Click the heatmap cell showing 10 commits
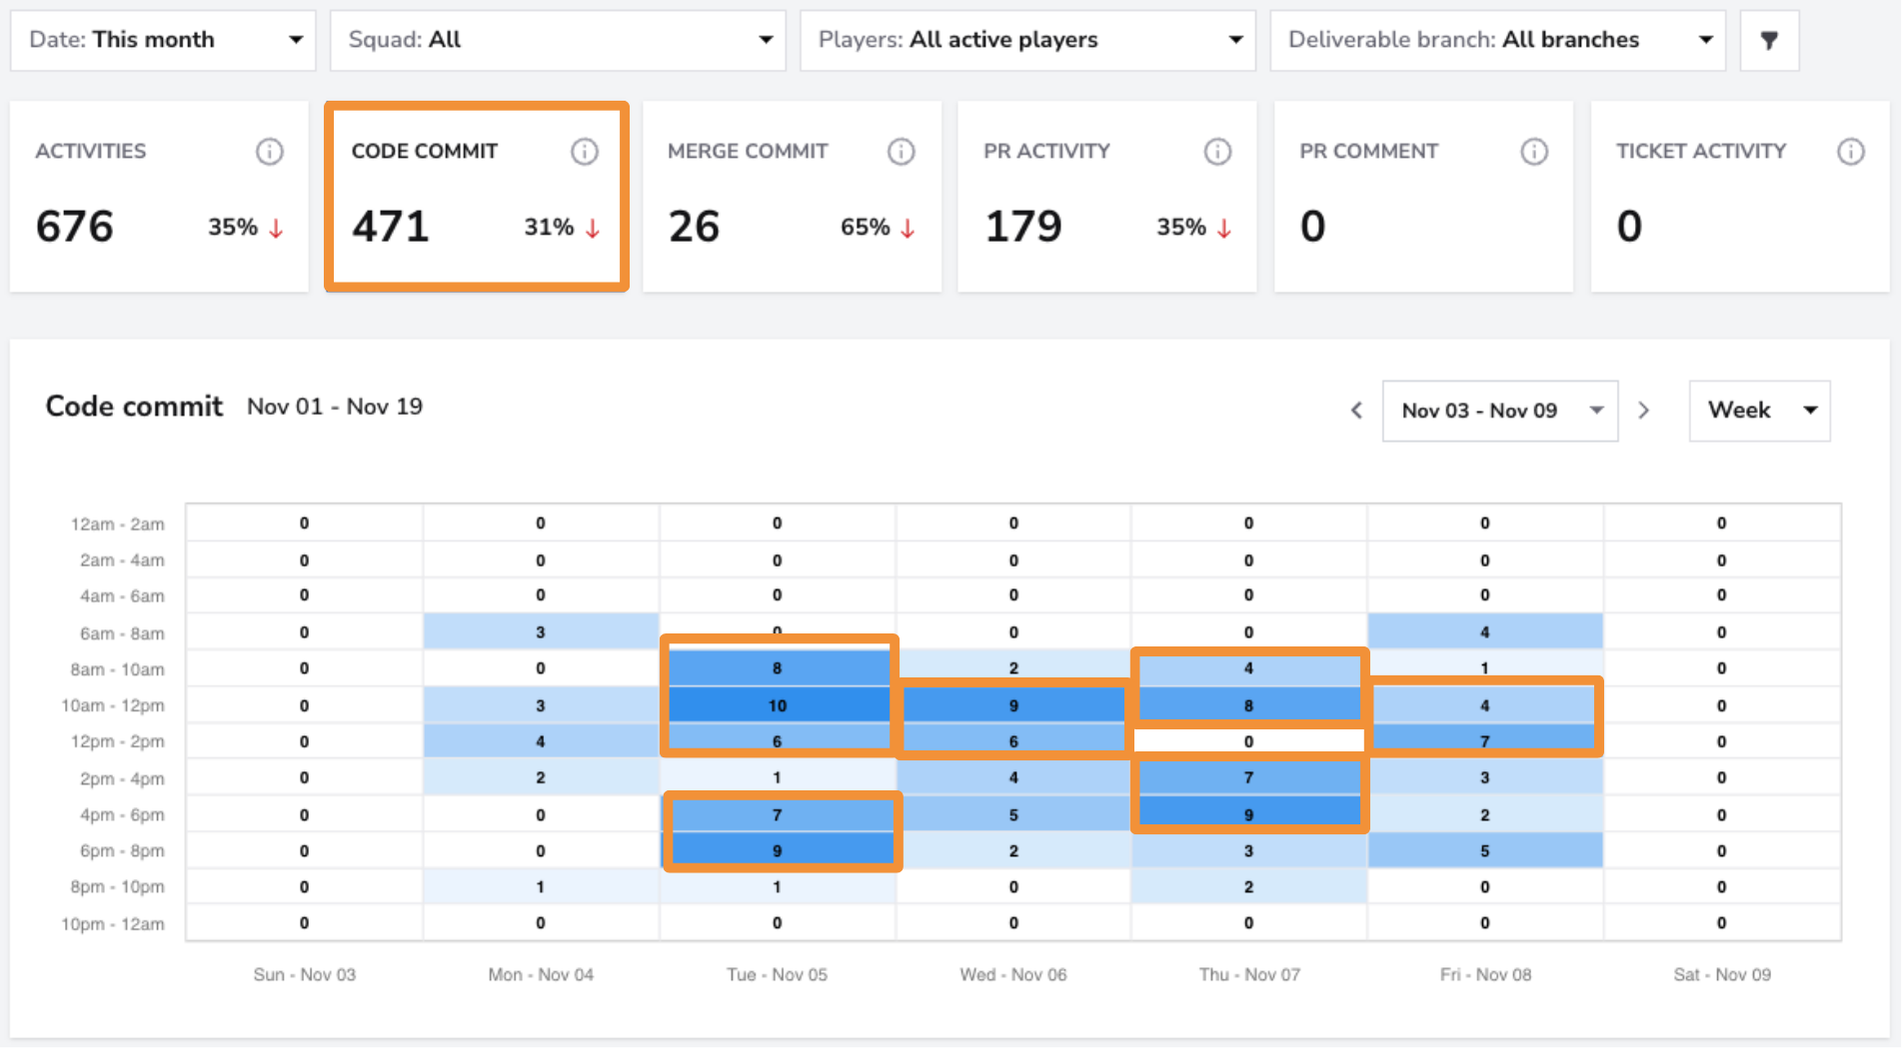Viewport: 1902px width, 1048px height. 777,705
